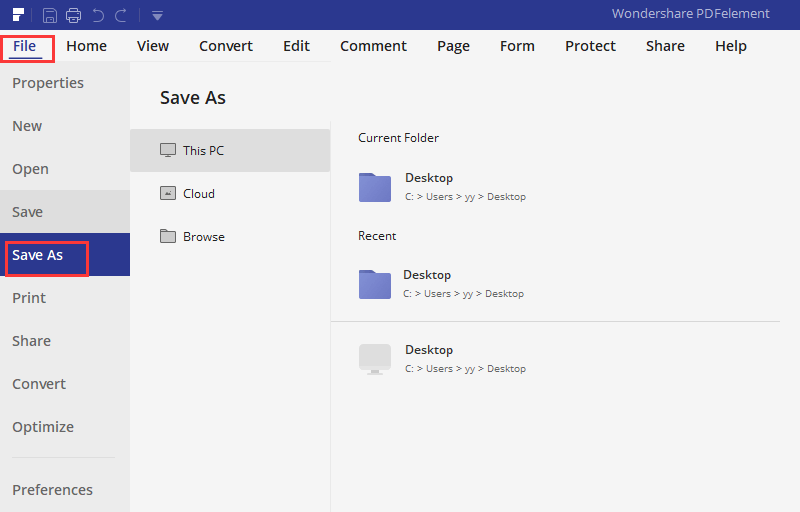The image size is (800, 512).
Task: Select Optimize in the File menu
Action: click(43, 427)
